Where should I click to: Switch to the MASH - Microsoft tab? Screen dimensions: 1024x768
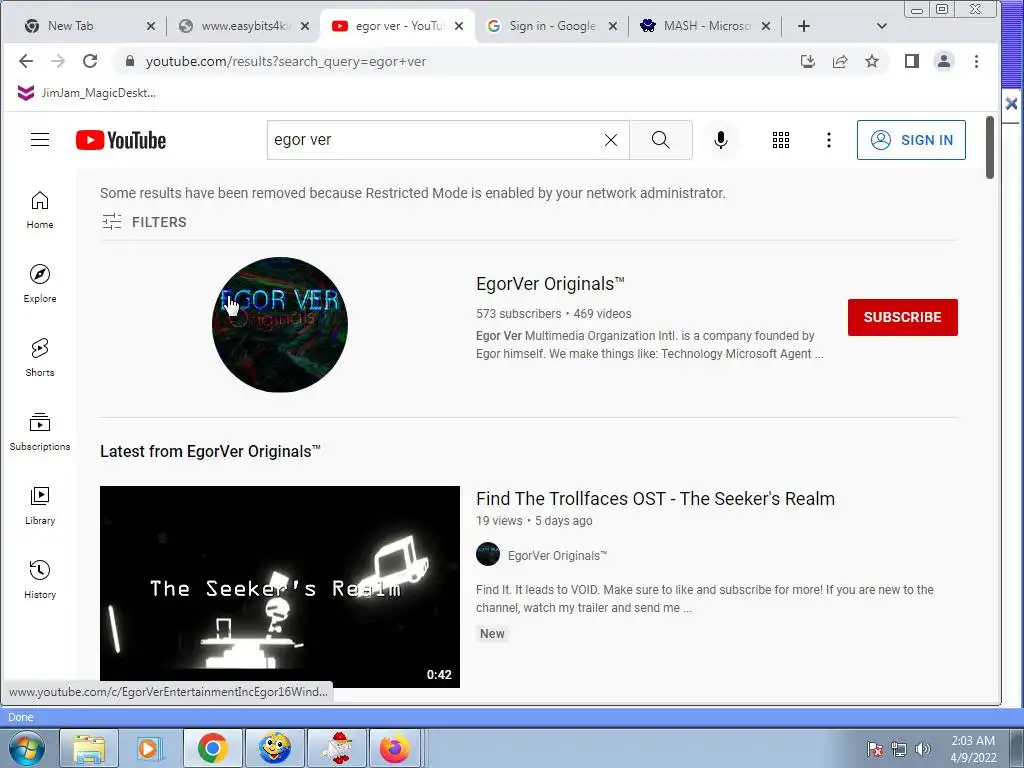[705, 26]
